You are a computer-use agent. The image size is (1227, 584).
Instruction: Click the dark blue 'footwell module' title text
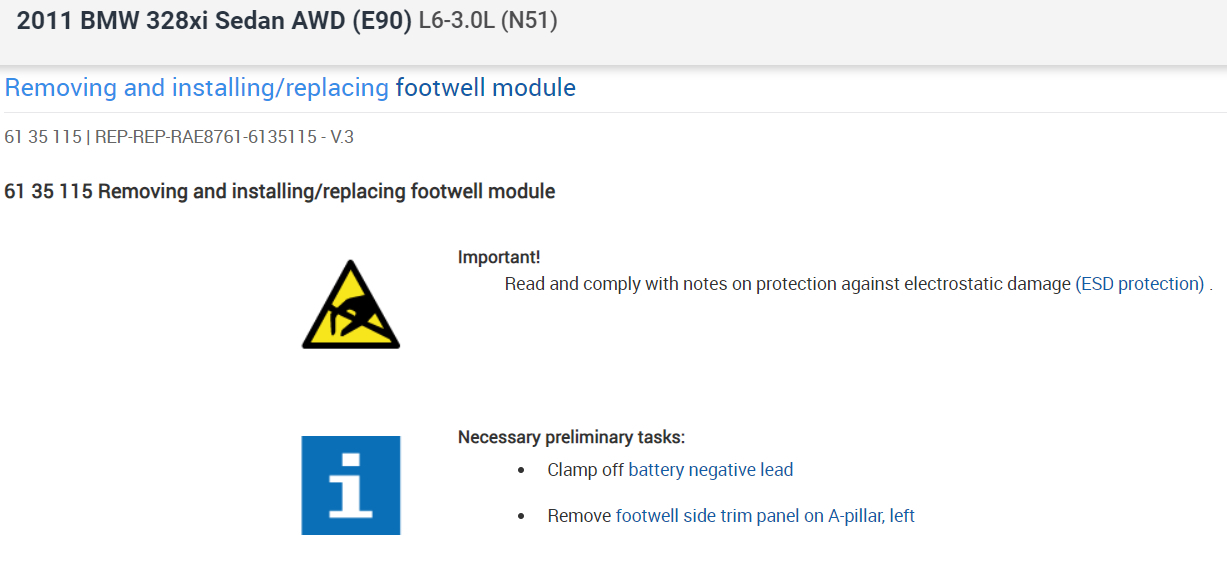tap(486, 88)
